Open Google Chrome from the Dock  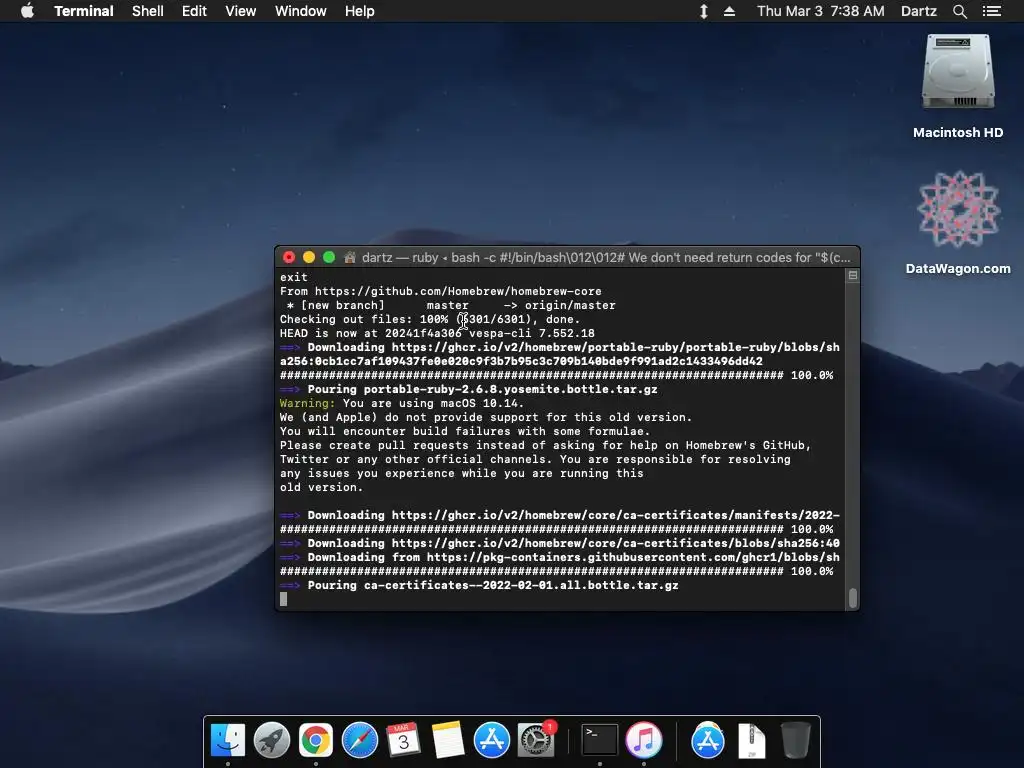click(x=316, y=740)
